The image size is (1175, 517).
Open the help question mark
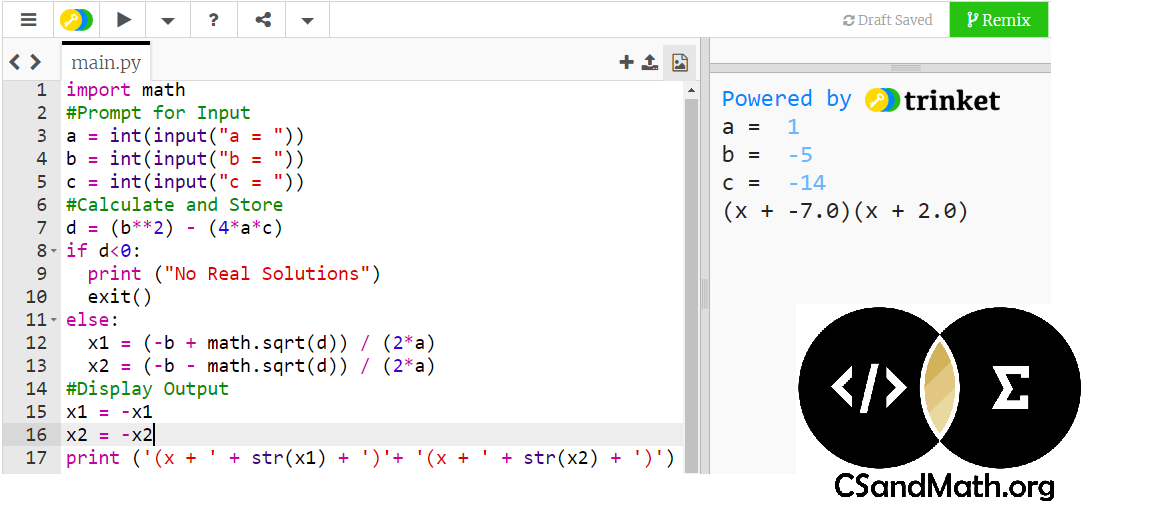coord(214,20)
